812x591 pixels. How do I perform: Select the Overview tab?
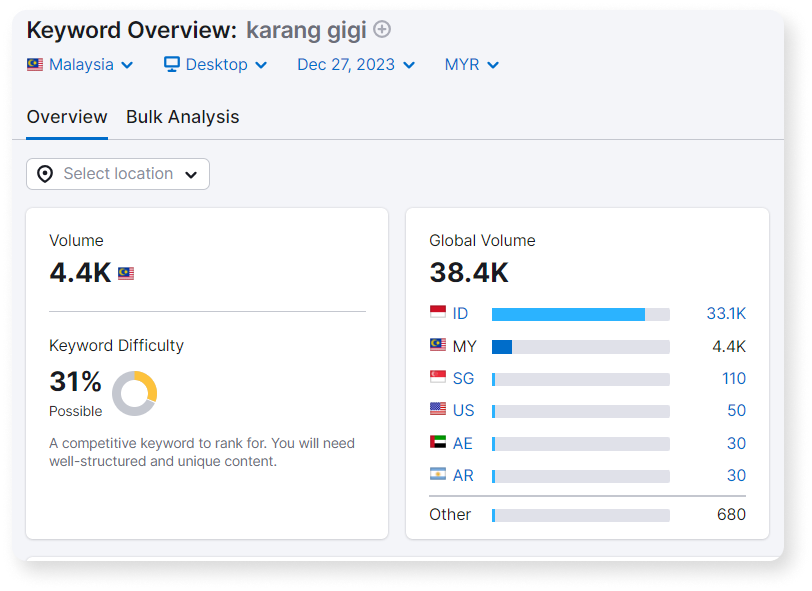coord(66,117)
